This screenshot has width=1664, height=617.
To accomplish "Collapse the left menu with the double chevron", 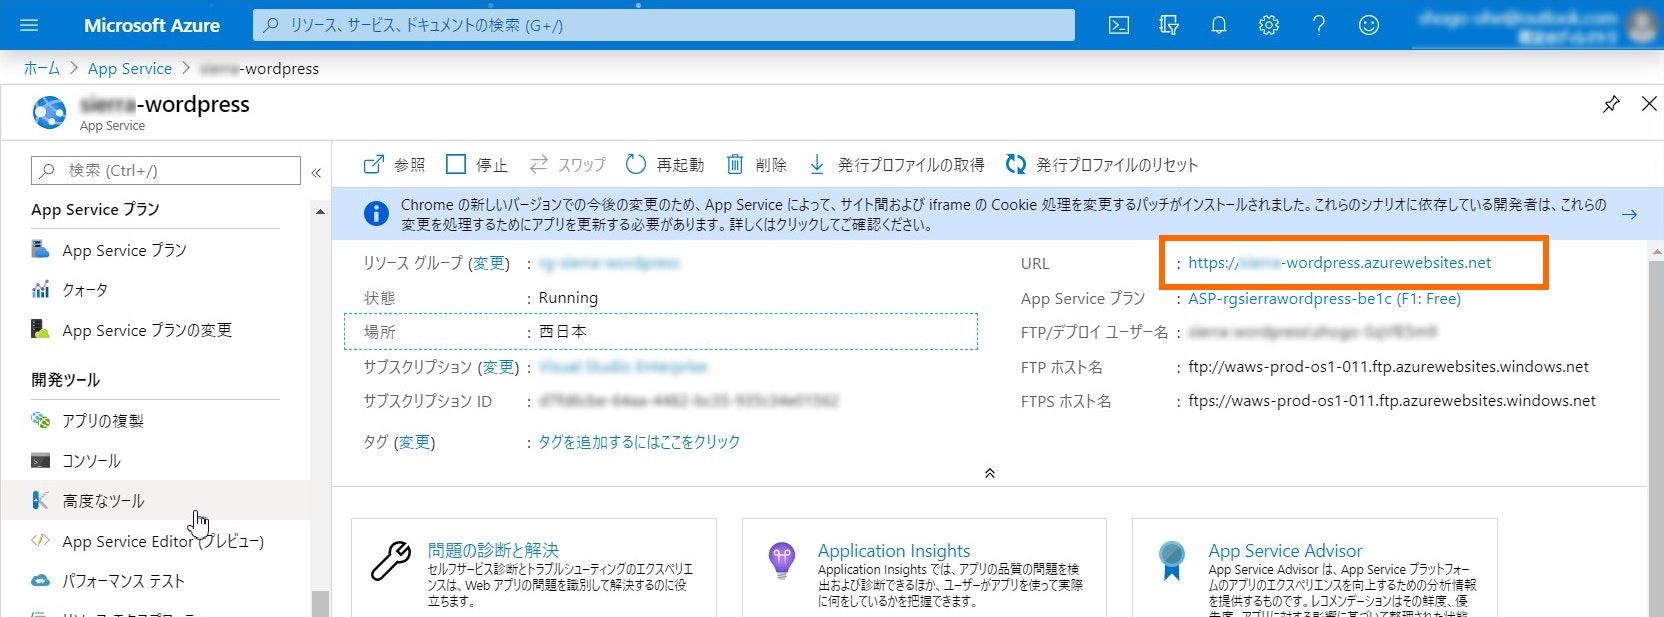I will pos(316,172).
